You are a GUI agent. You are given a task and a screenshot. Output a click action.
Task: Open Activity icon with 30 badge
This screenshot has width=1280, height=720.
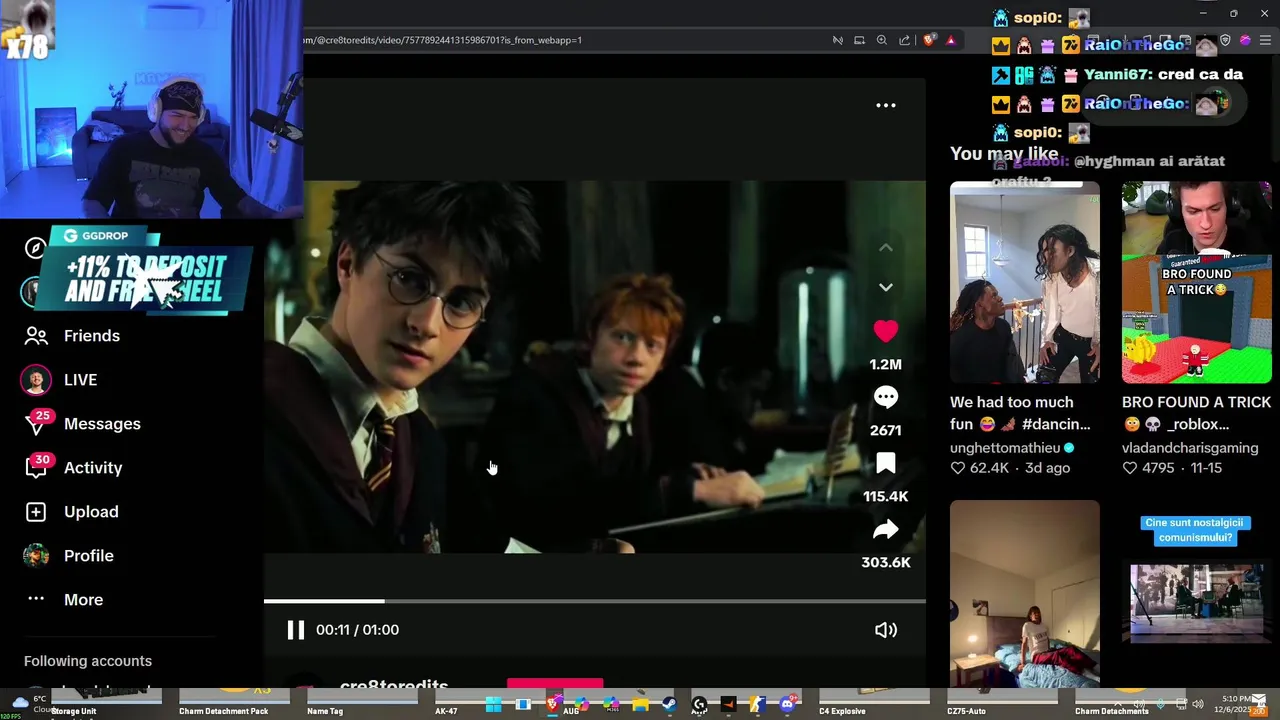[36, 468]
